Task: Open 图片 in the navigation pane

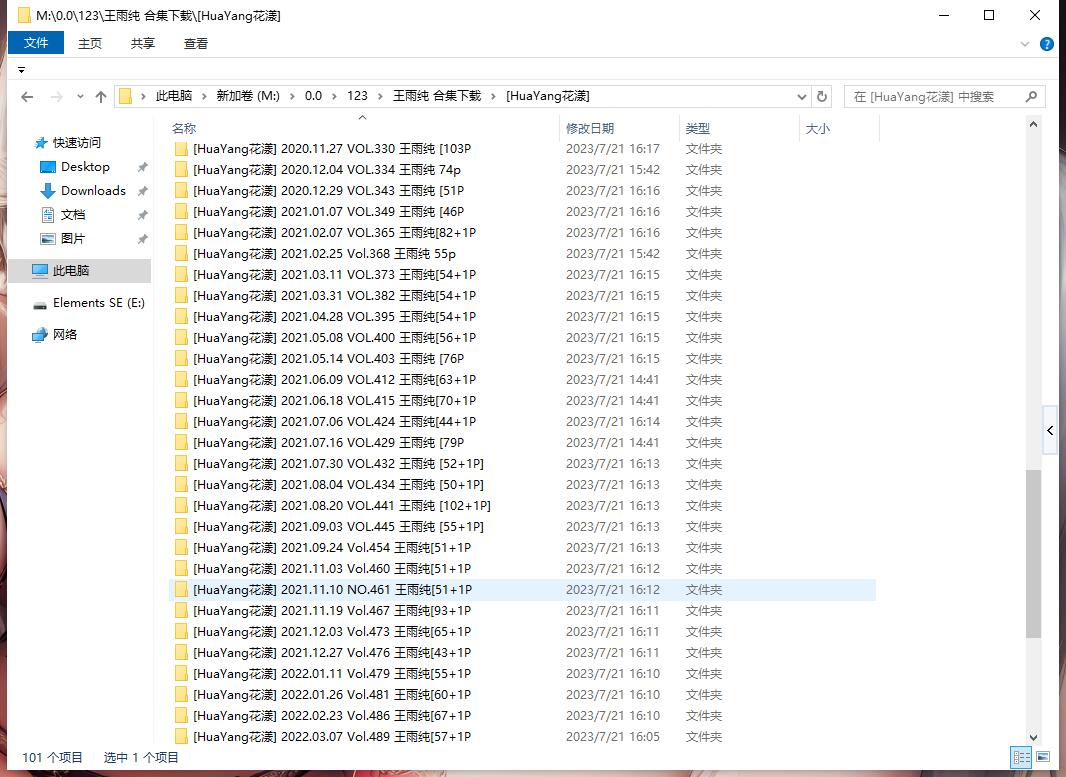Action: pos(73,239)
